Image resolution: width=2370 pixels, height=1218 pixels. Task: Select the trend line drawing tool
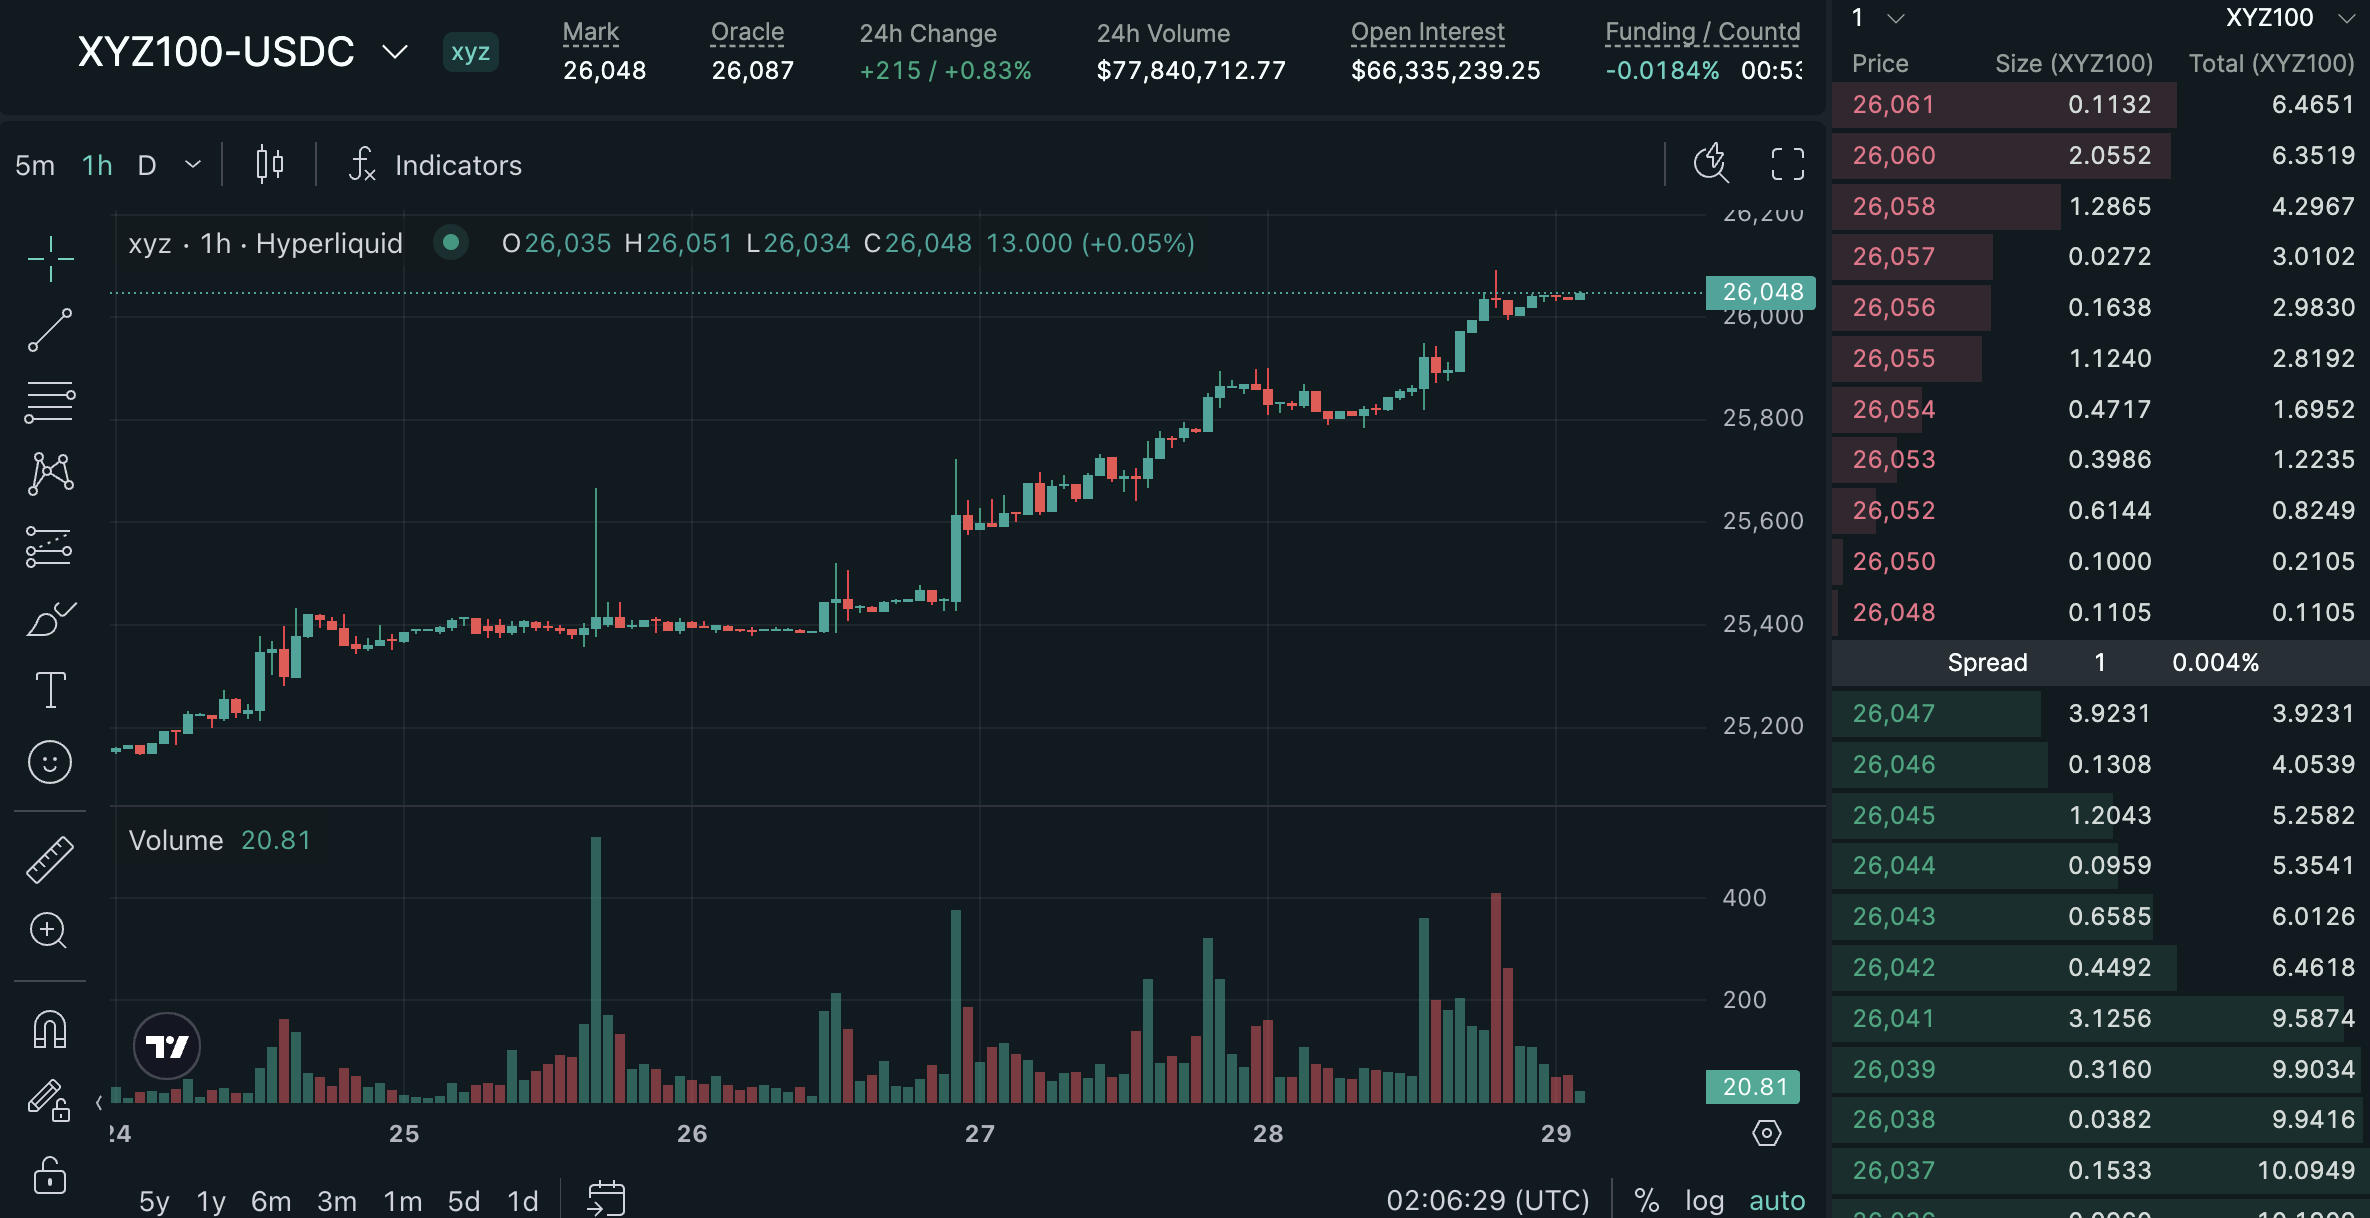[50, 330]
